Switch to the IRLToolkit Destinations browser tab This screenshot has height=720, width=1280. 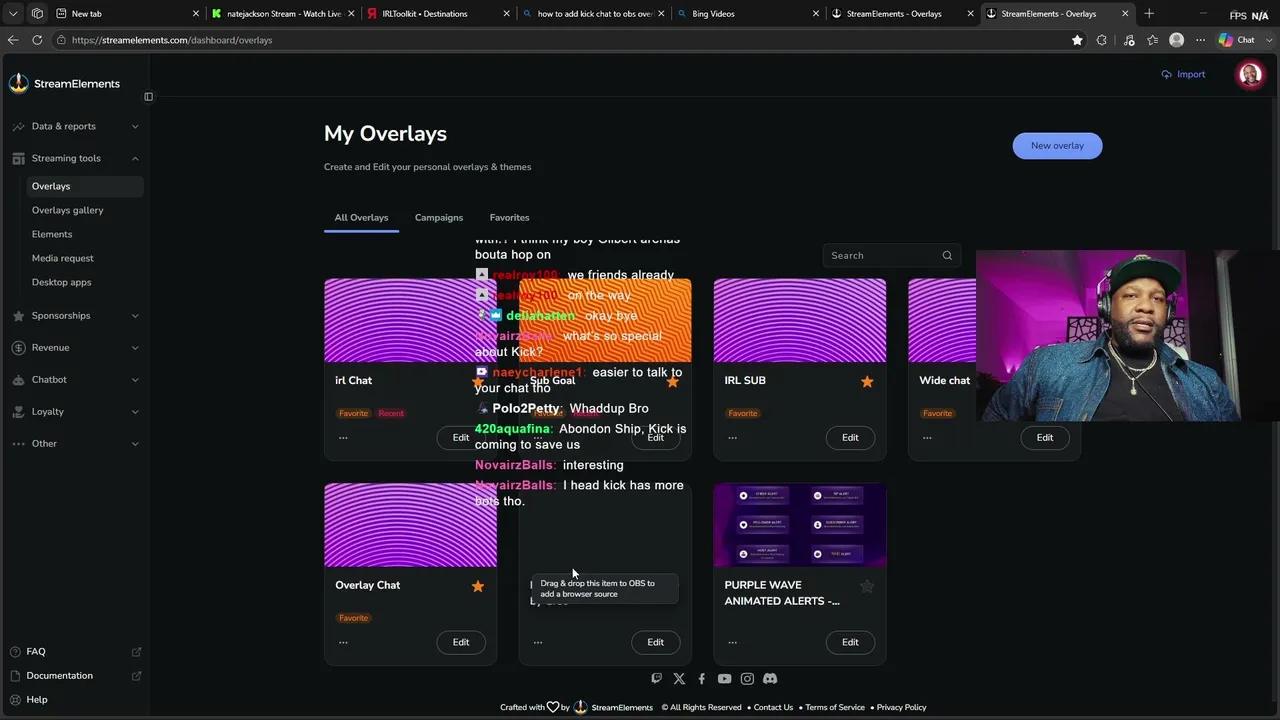click(x=437, y=14)
